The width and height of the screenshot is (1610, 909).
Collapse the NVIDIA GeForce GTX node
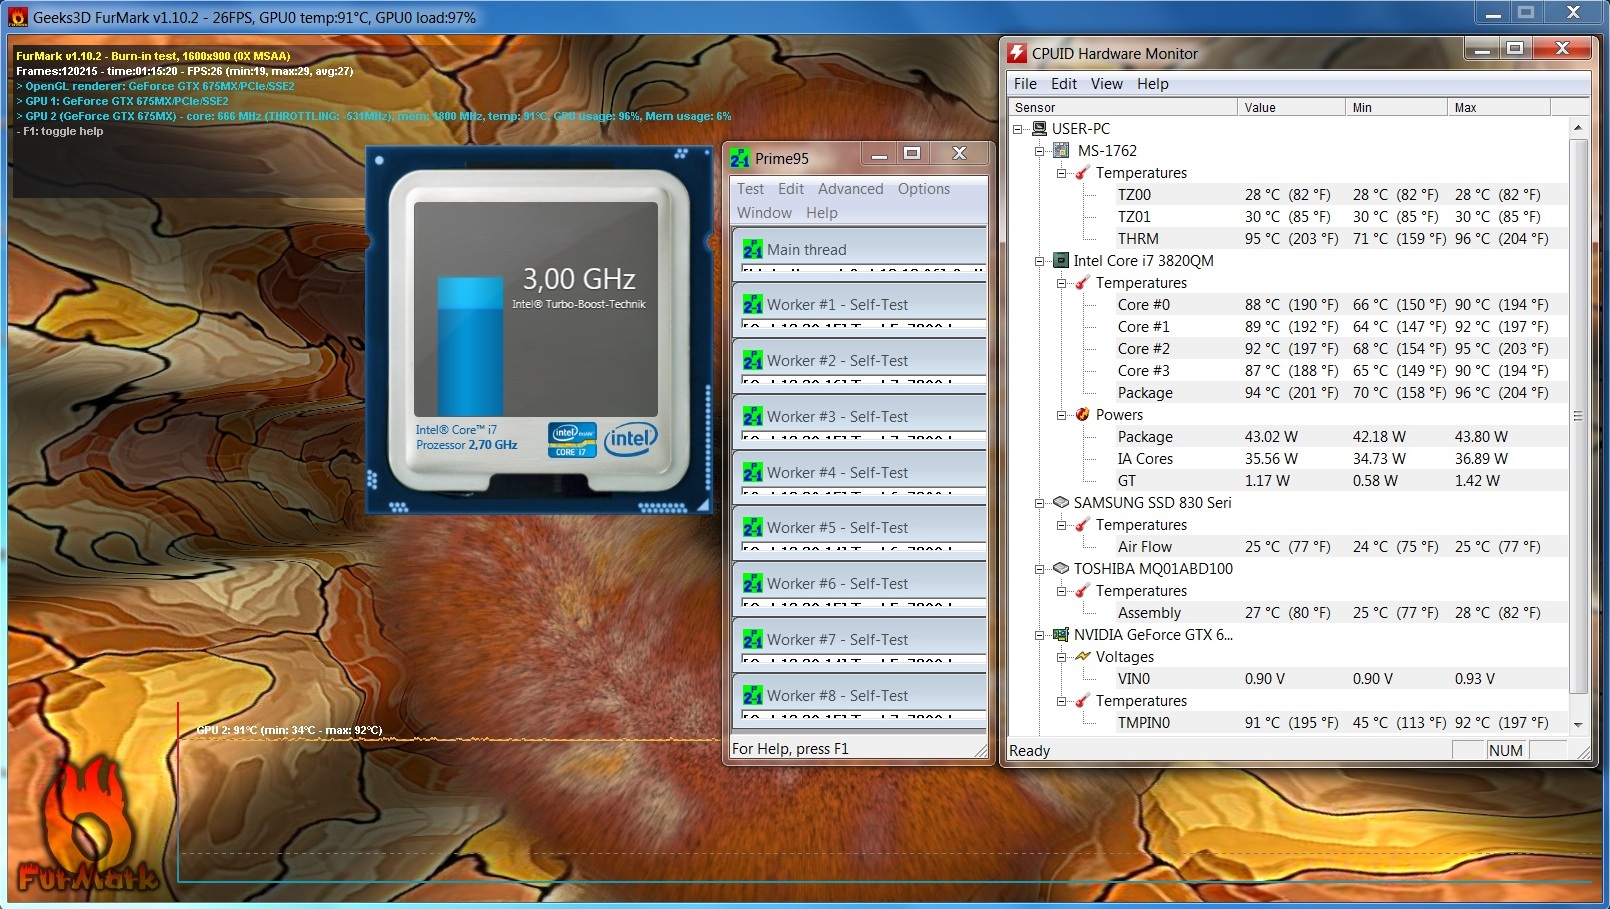click(1040, 635)
